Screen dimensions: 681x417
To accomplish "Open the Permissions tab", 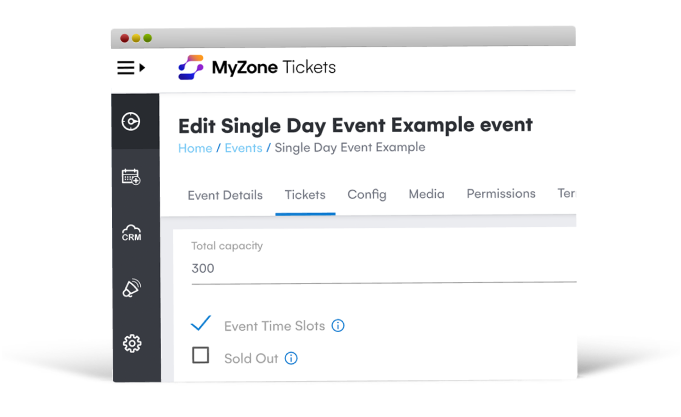I will coord(501,193).
